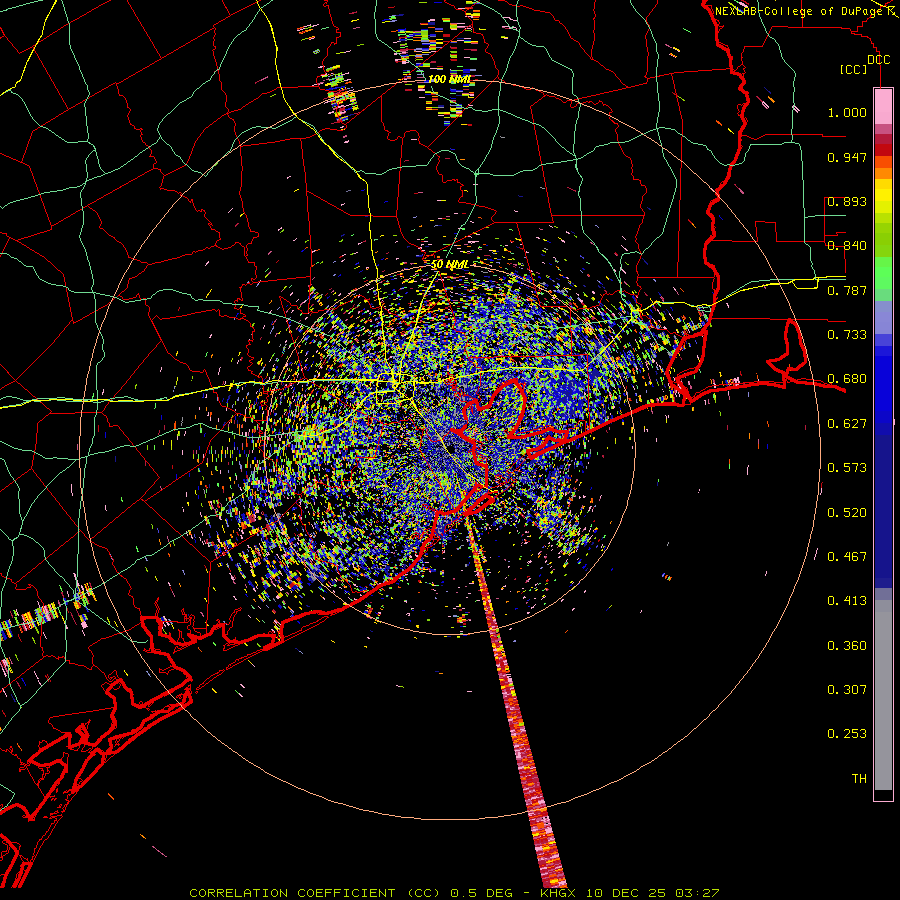The image size is (900, 900).
Task: Click the 0.947 scale value
Action: click(847, 157)
